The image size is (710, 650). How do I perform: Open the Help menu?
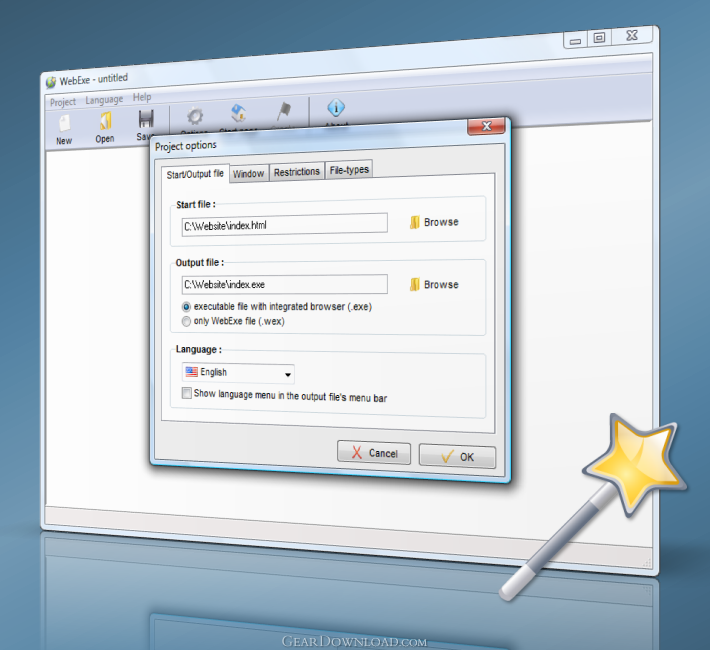click(142, 97)
